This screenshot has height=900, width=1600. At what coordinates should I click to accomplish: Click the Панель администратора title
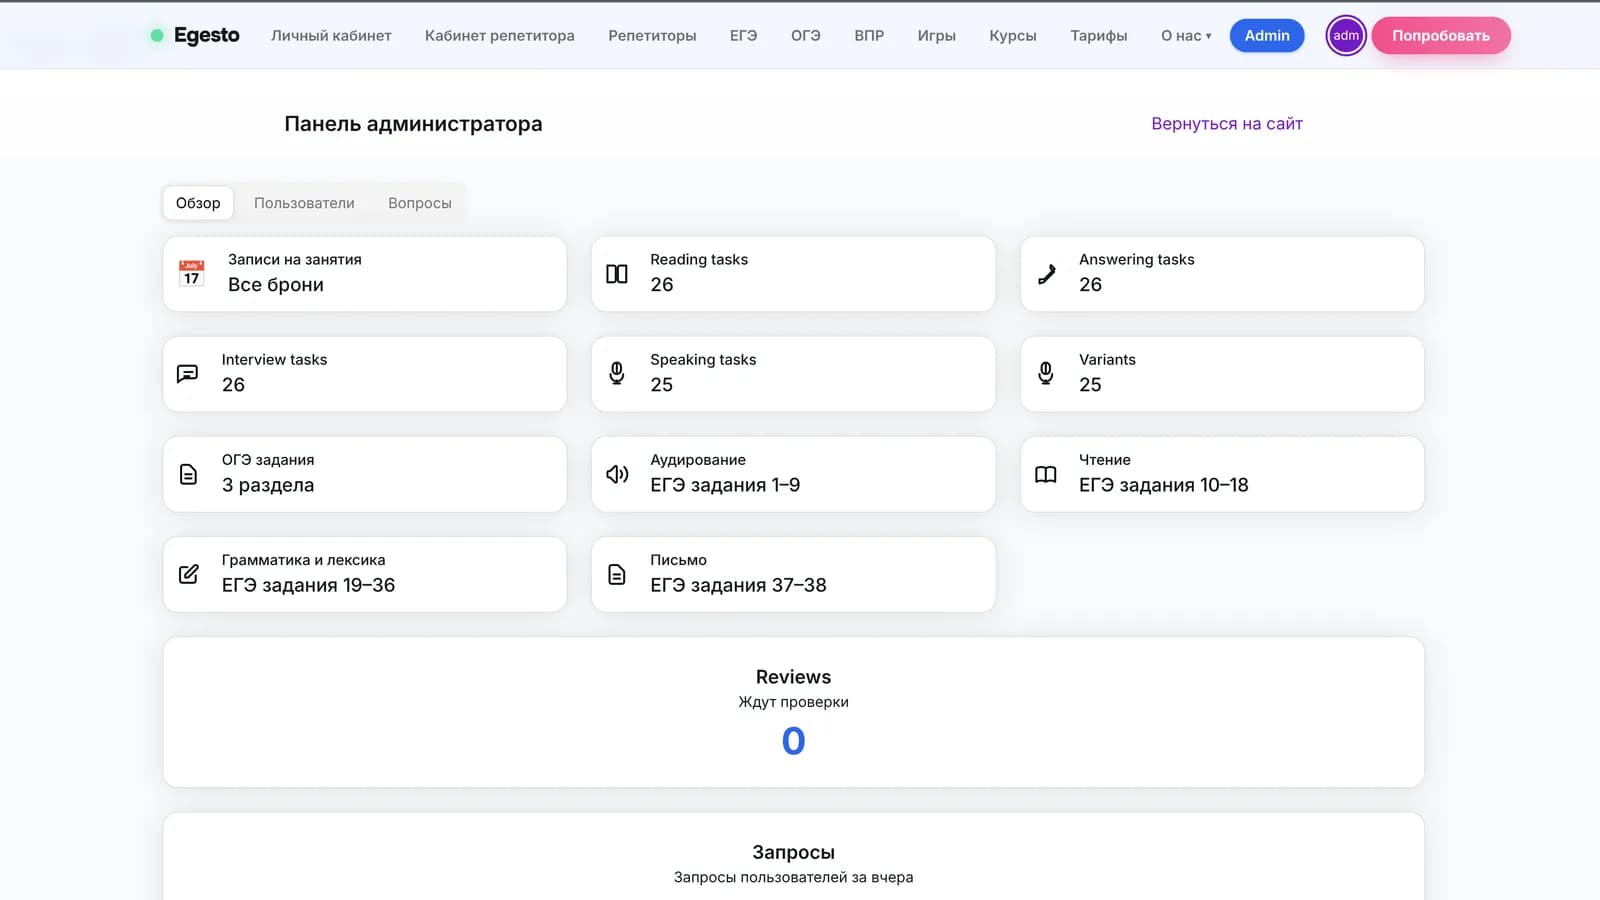point(413,124)
